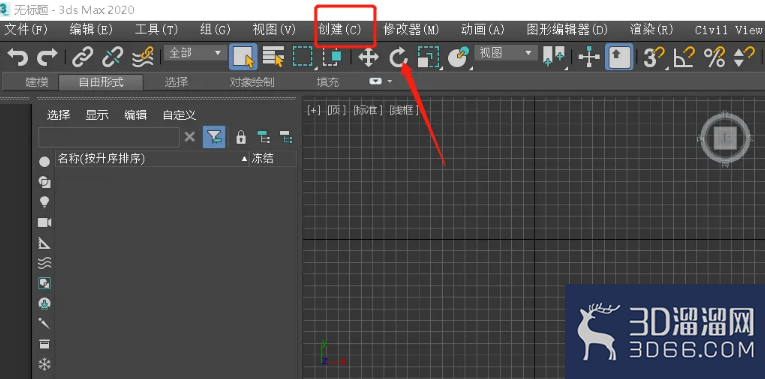Click the [+] viewport general menu label
Screen dimensions: 765x379
[x=313, y=110]
